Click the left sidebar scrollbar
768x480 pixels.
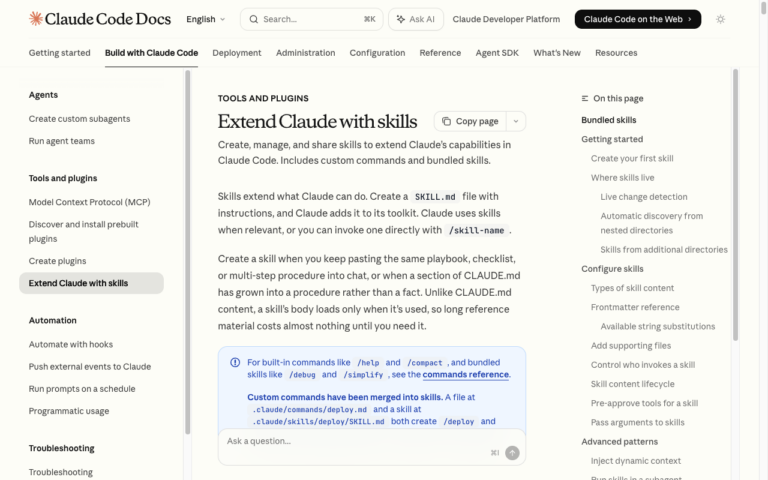(187, 252)
